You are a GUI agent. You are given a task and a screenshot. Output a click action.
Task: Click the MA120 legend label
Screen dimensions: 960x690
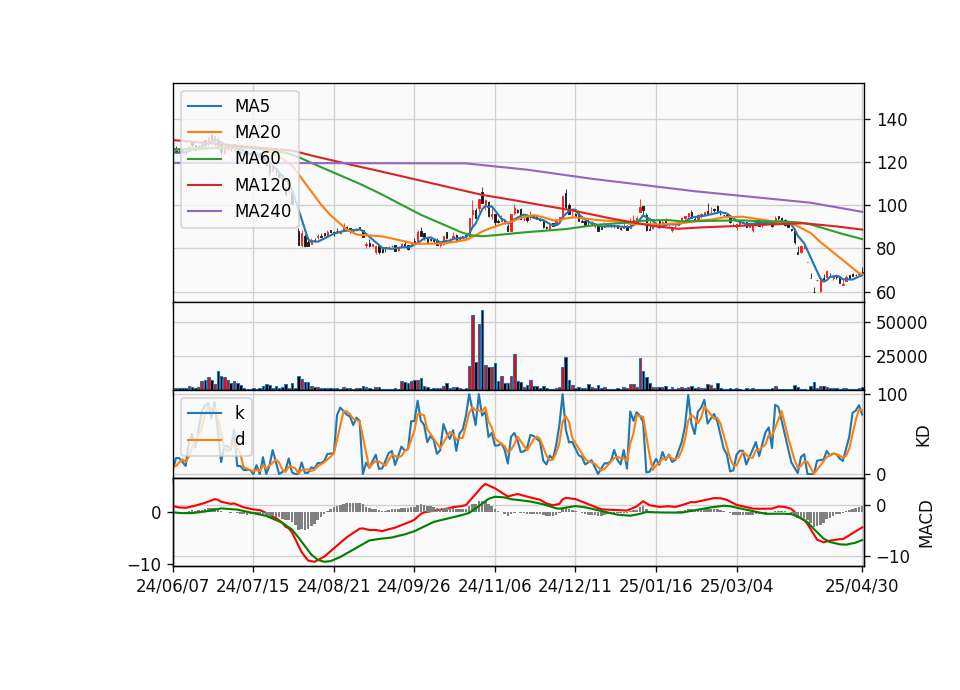point(263,184)
